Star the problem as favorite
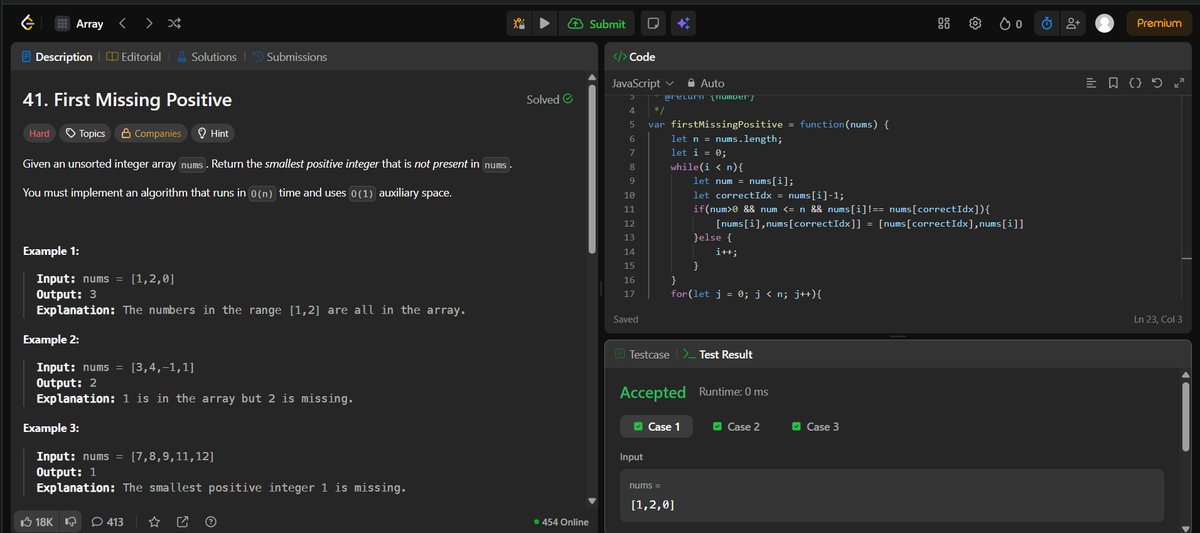This screenshot has height=533, width=1200. click(x=155, y=521)
